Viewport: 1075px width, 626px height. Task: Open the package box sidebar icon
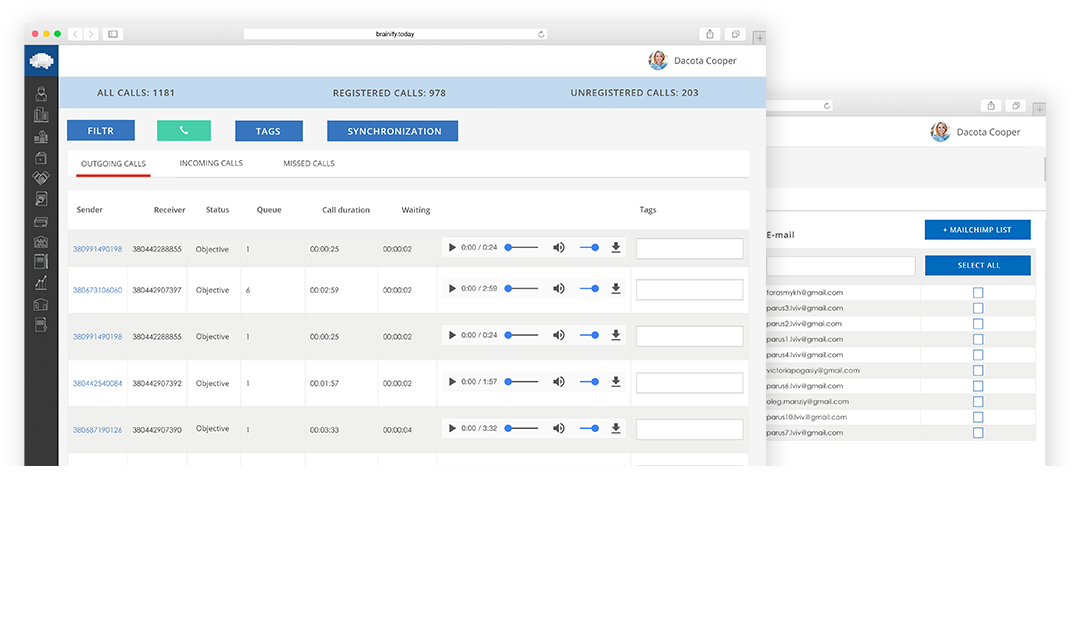[x=41, y=158]
